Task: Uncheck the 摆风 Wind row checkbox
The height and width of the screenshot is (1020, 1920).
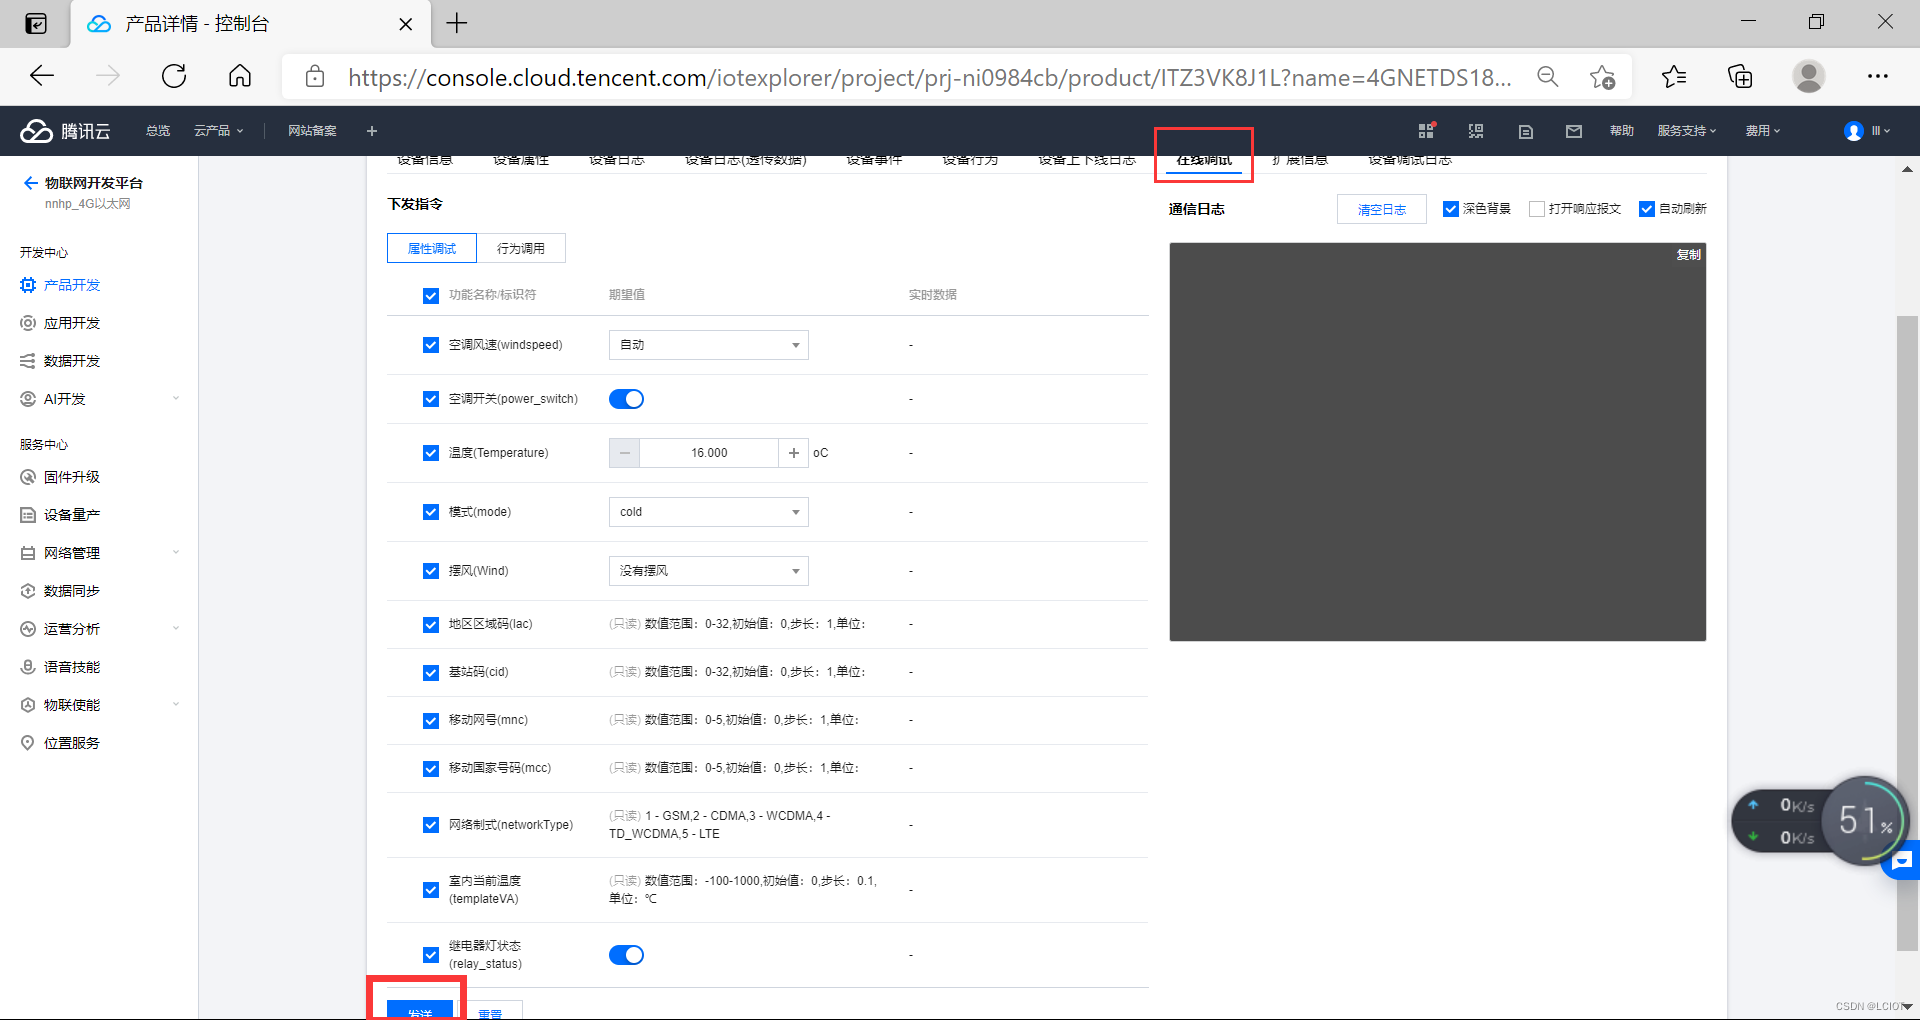Action: pyautogui.click(x=431, y=571)
